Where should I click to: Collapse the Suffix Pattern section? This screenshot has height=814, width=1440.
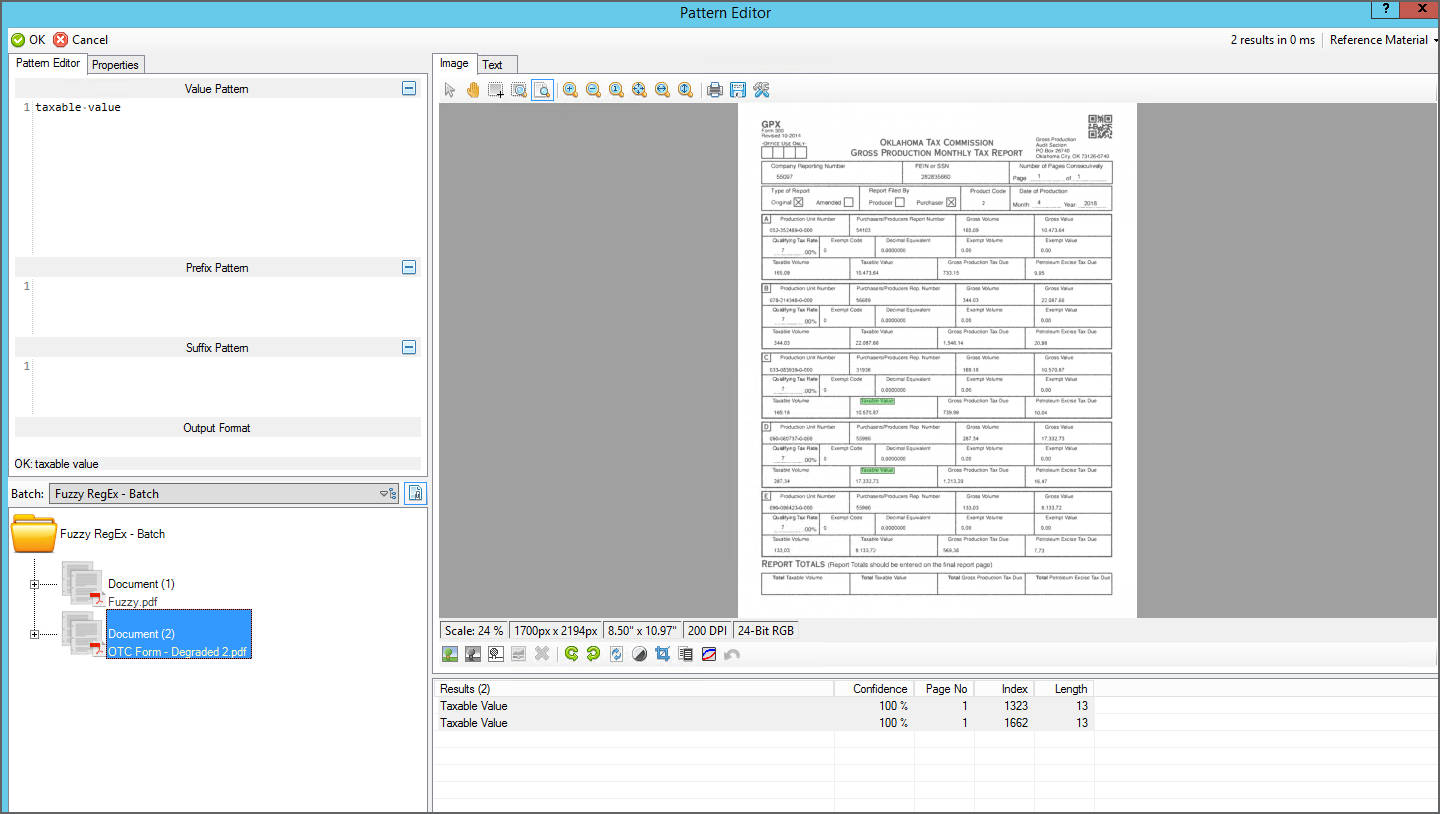pyautogui.click(x=408, y=348)
